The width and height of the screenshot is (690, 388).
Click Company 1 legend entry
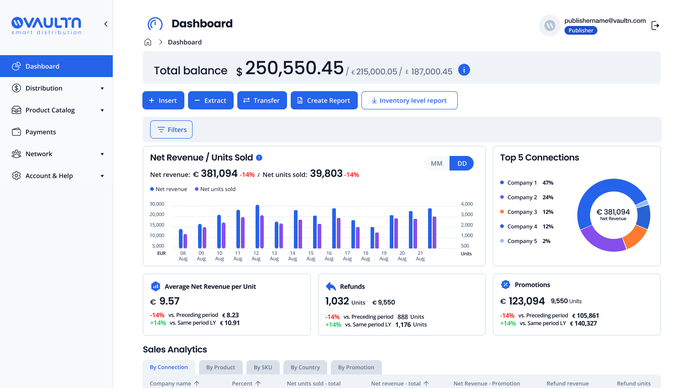click(526, 183)
